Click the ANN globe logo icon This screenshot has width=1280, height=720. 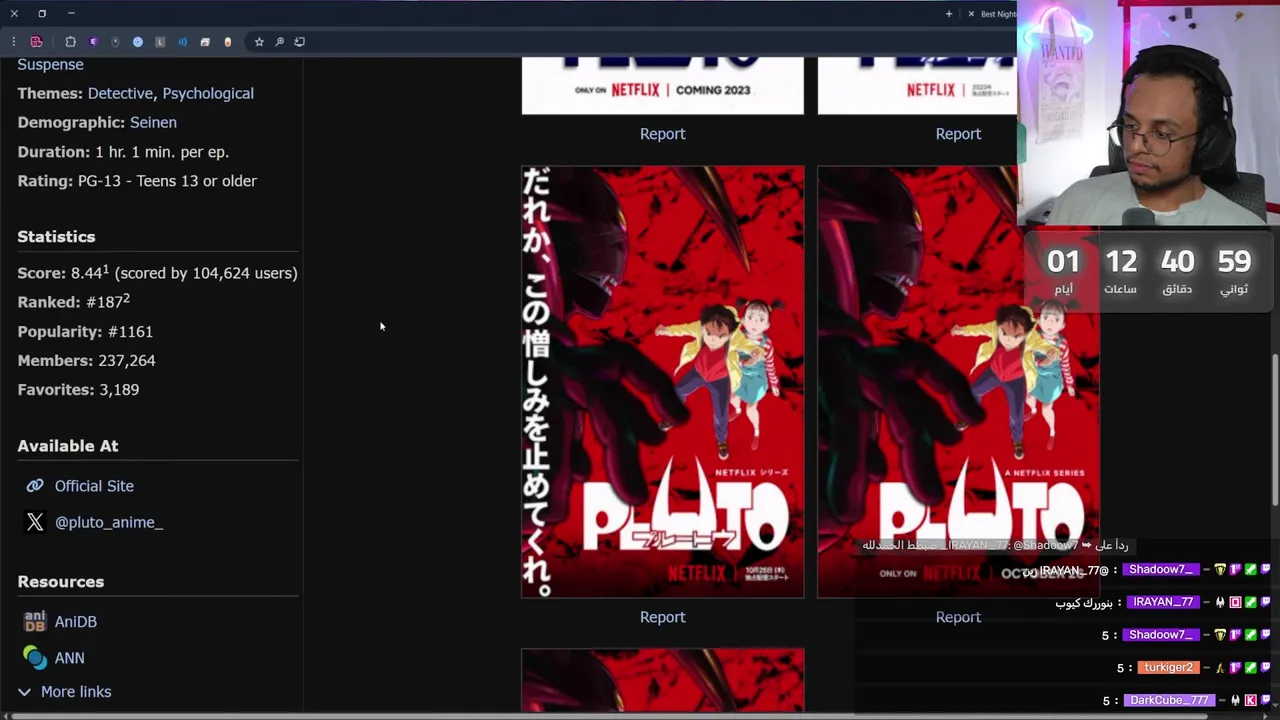[35, 657]
